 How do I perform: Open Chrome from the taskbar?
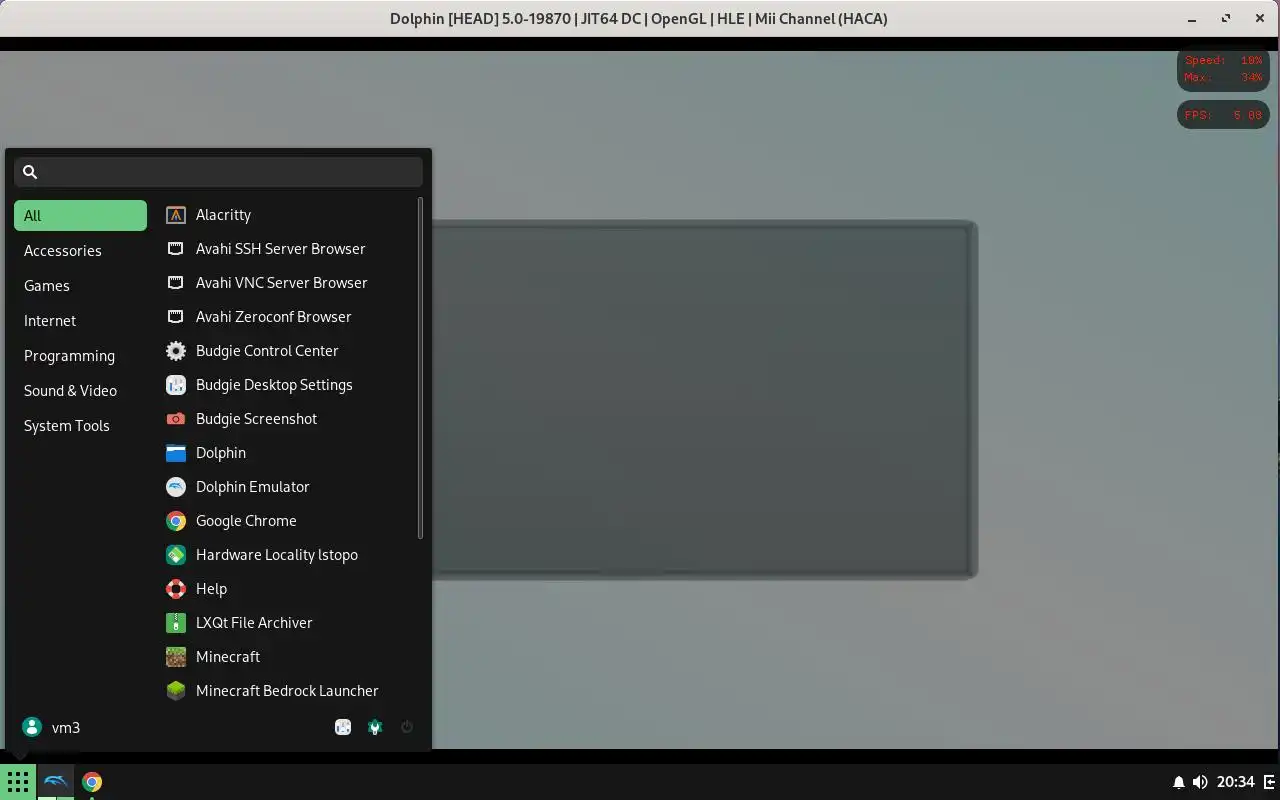(92, 782)
